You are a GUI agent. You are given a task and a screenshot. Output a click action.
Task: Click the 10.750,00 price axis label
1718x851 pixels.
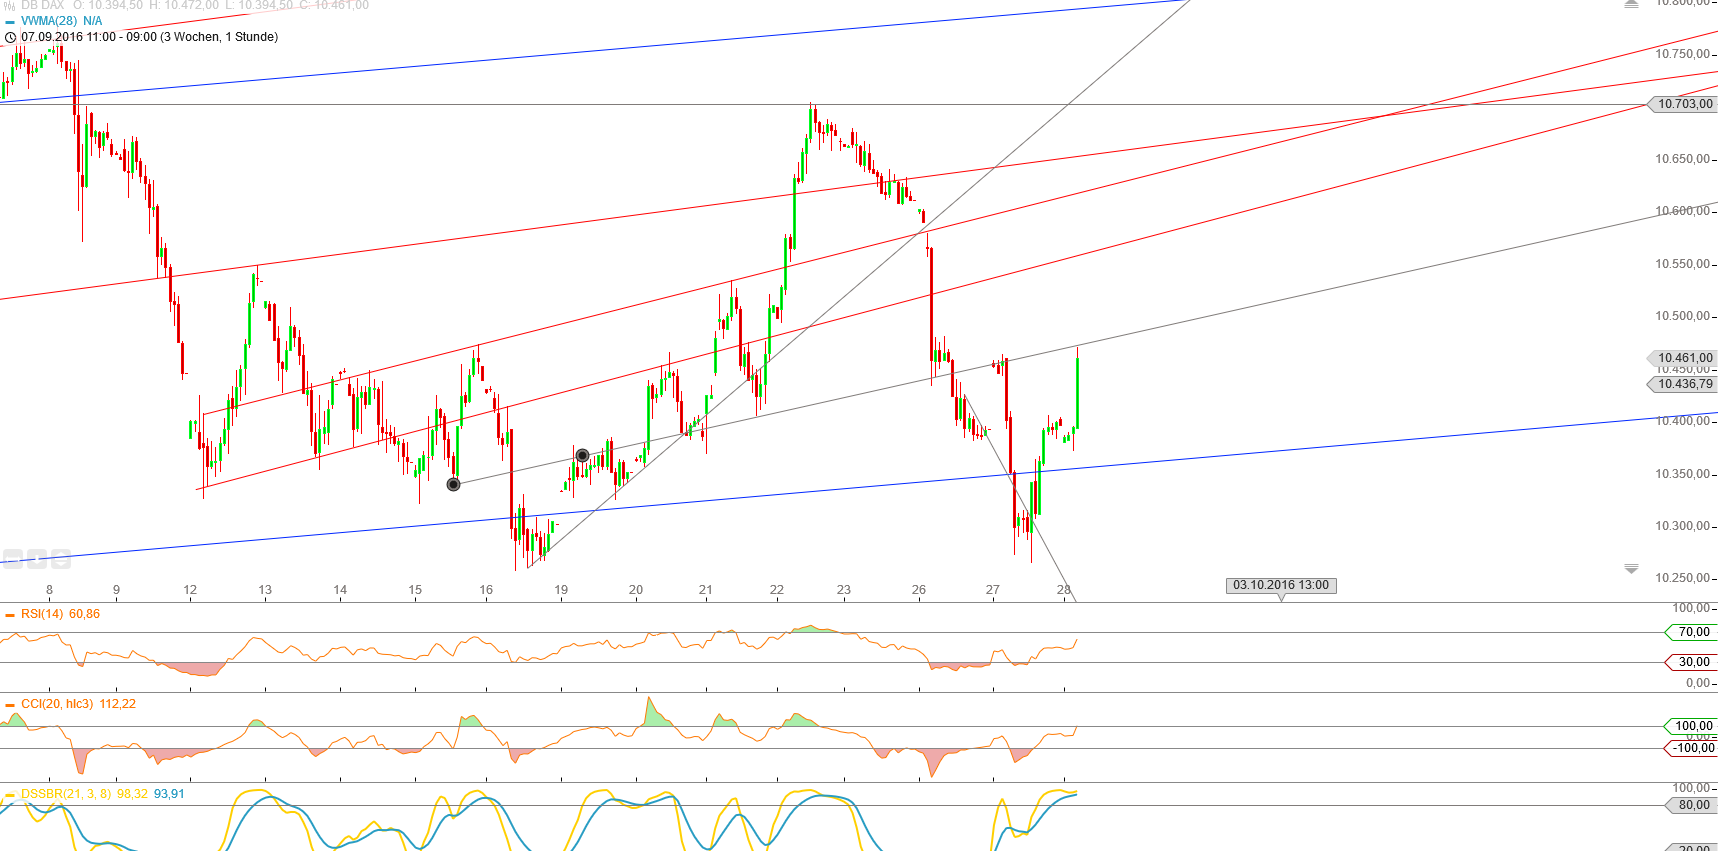tap(1682, 54)
